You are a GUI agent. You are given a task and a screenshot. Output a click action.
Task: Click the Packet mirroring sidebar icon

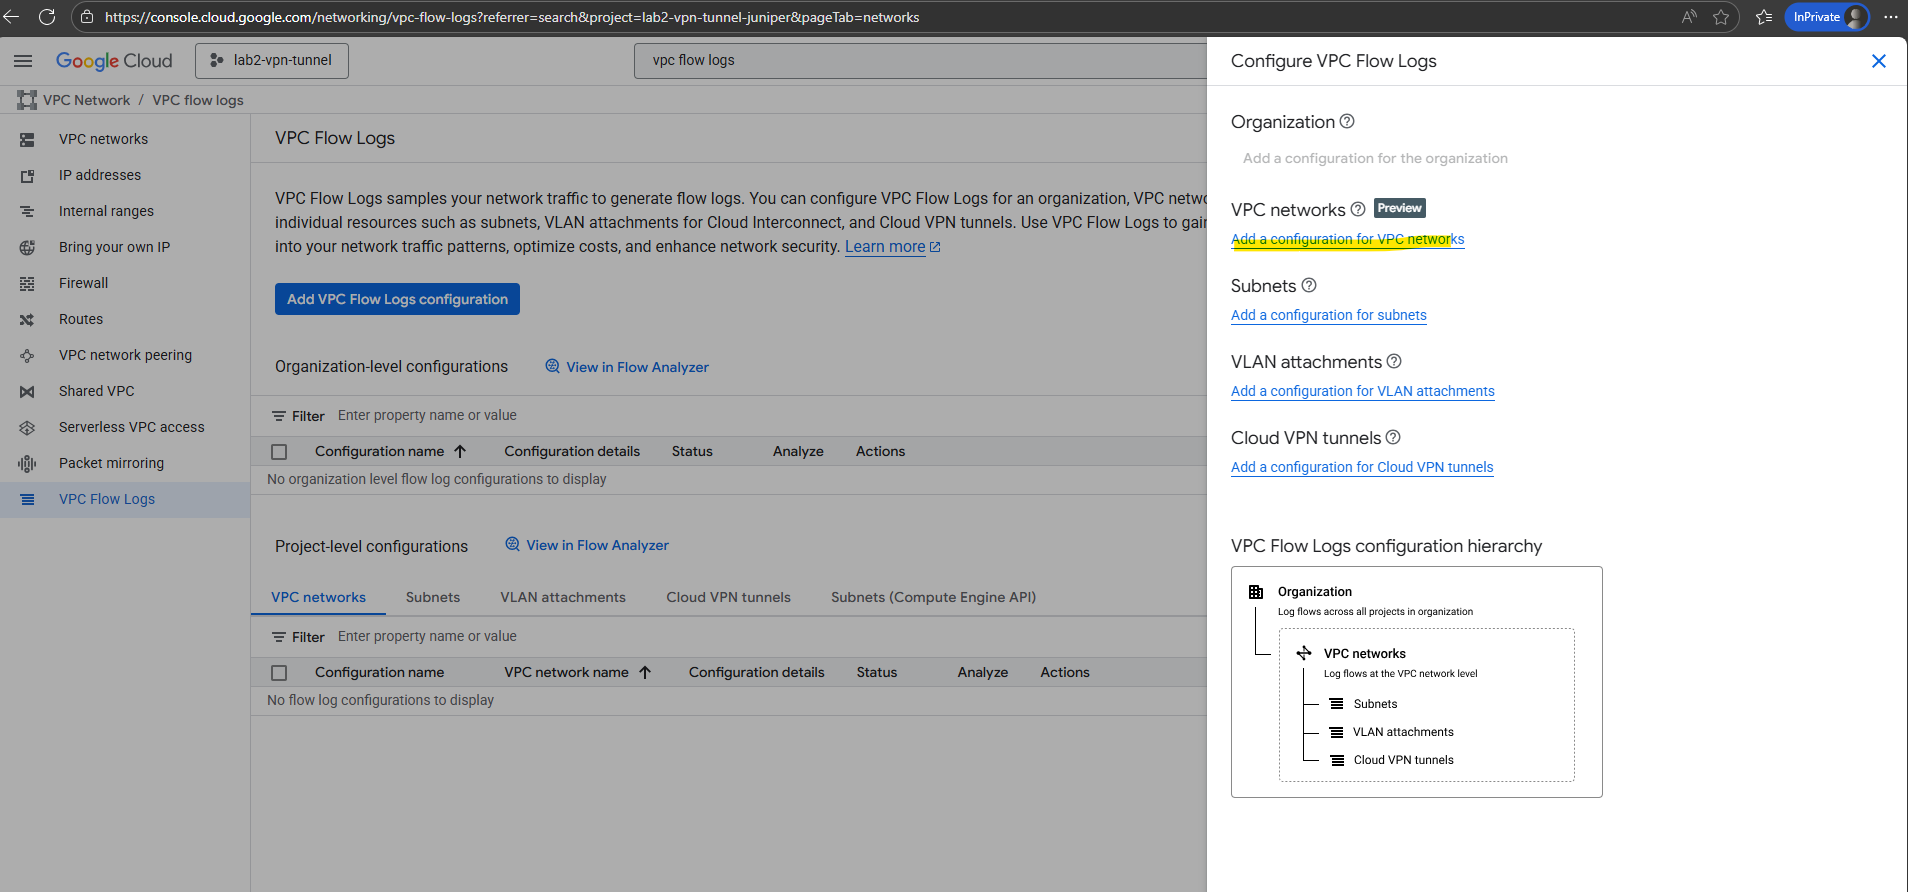[x=27, y=464]
